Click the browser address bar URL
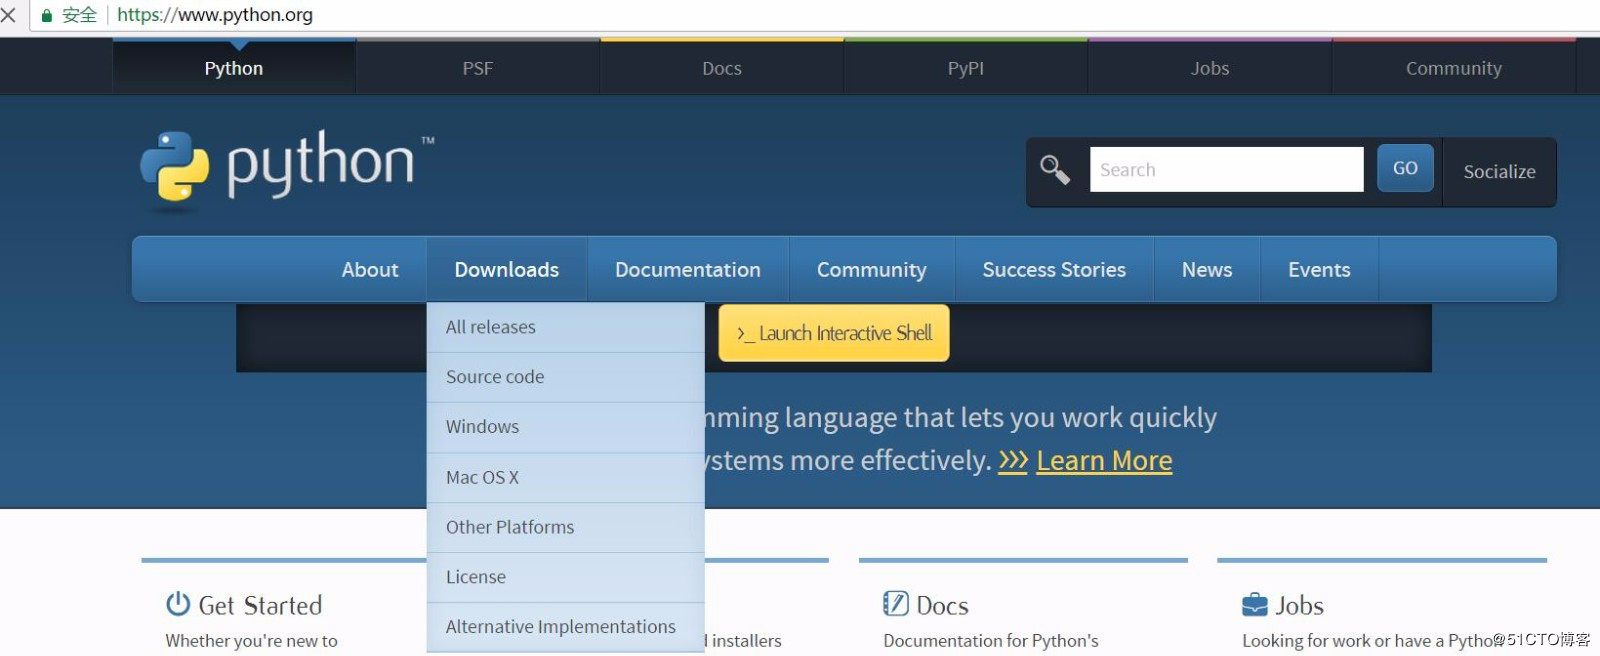 tap(215, 15)
